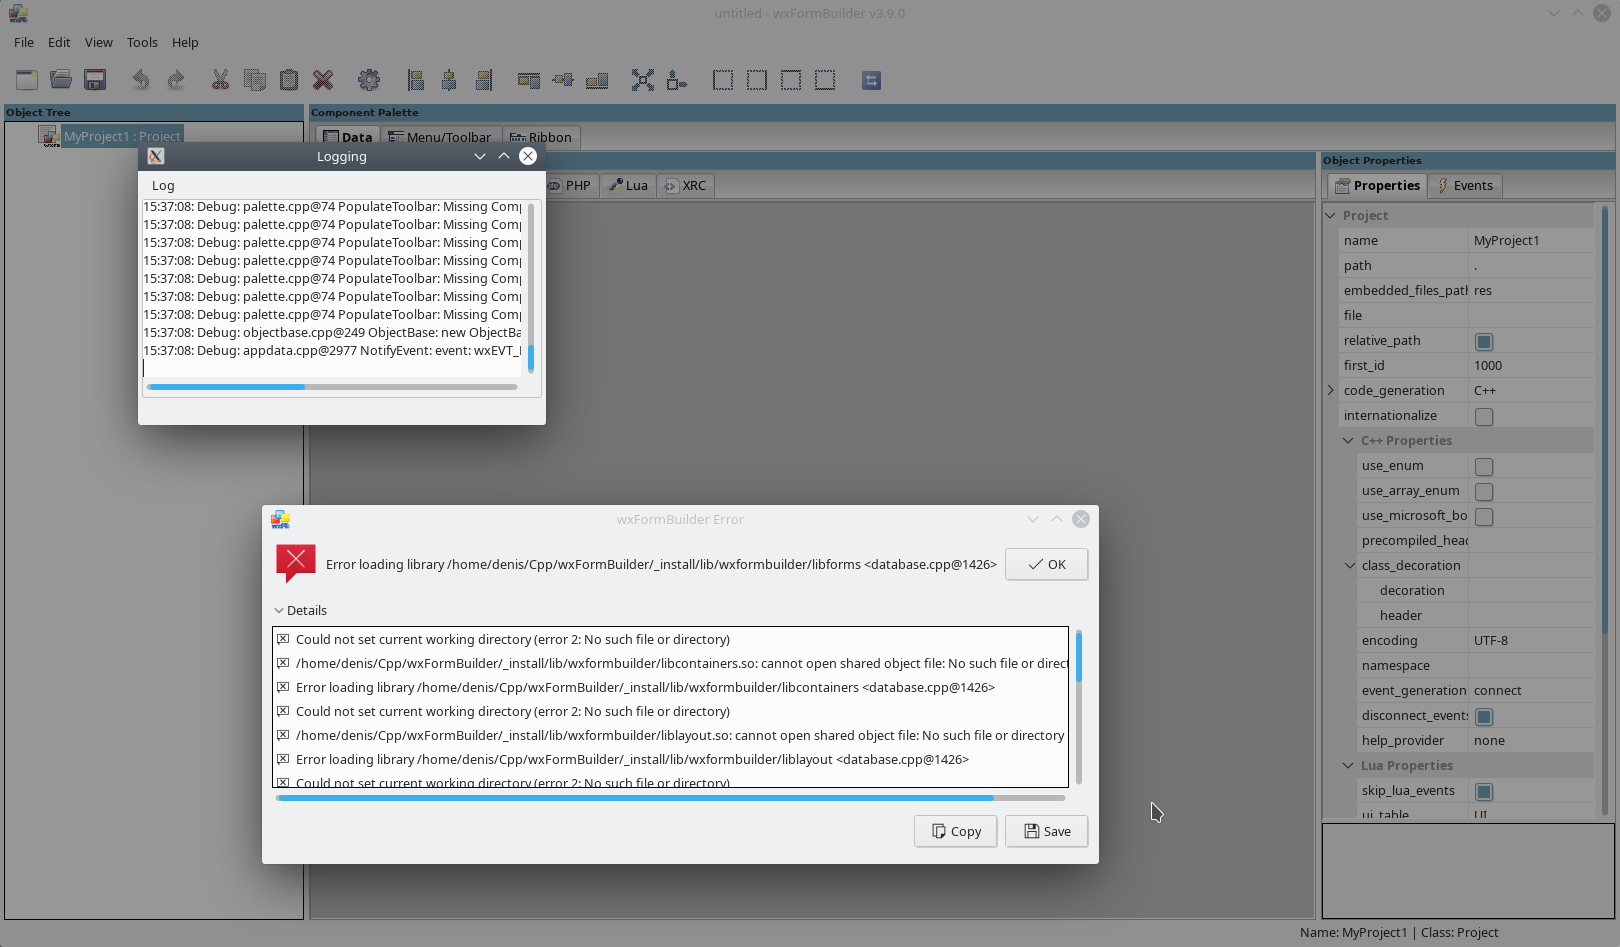
Task: Click the gear-shaped generate code icon
Action: click(x=369, y=80)
